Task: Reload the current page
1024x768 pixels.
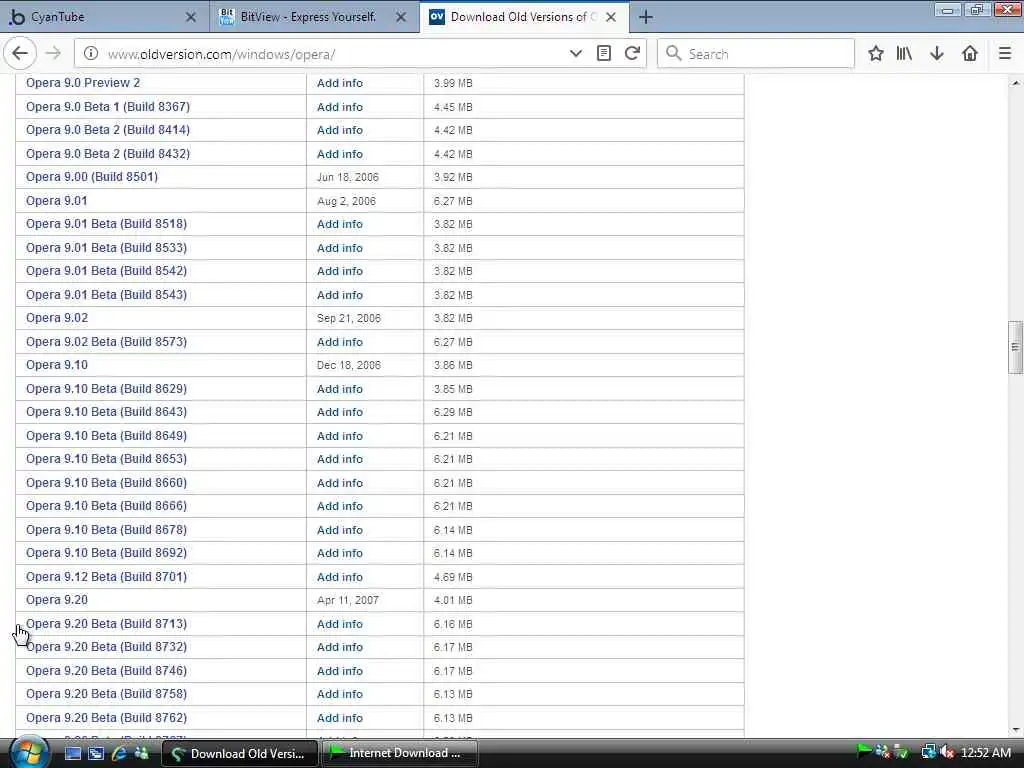Action: pyautogui.click(x=632, y=54)
